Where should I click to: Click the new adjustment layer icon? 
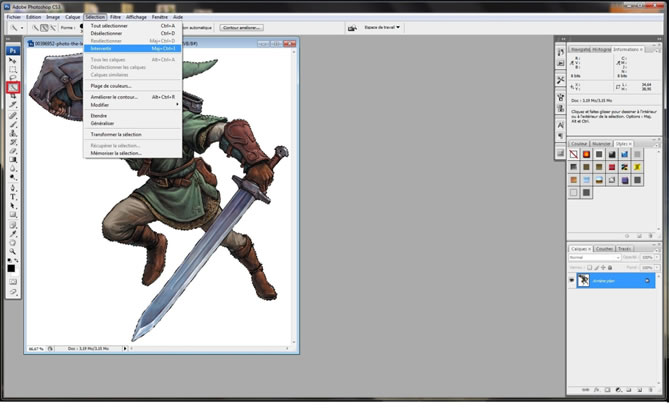(x=619, y=390)
